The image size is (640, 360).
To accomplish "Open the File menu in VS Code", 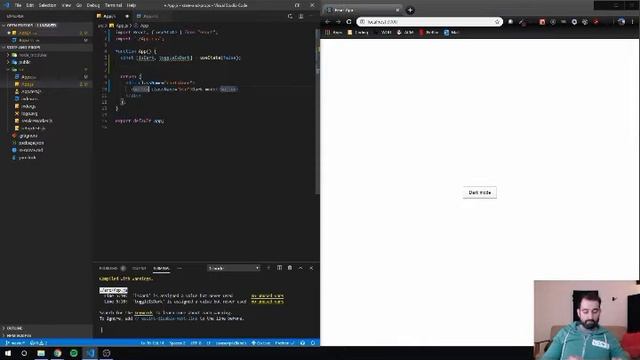I will [x=18, y=5].
